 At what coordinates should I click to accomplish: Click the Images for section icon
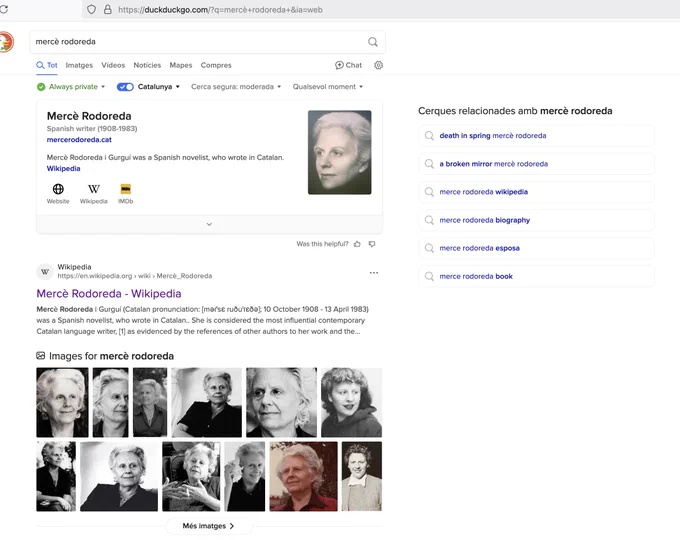point(41,356)
